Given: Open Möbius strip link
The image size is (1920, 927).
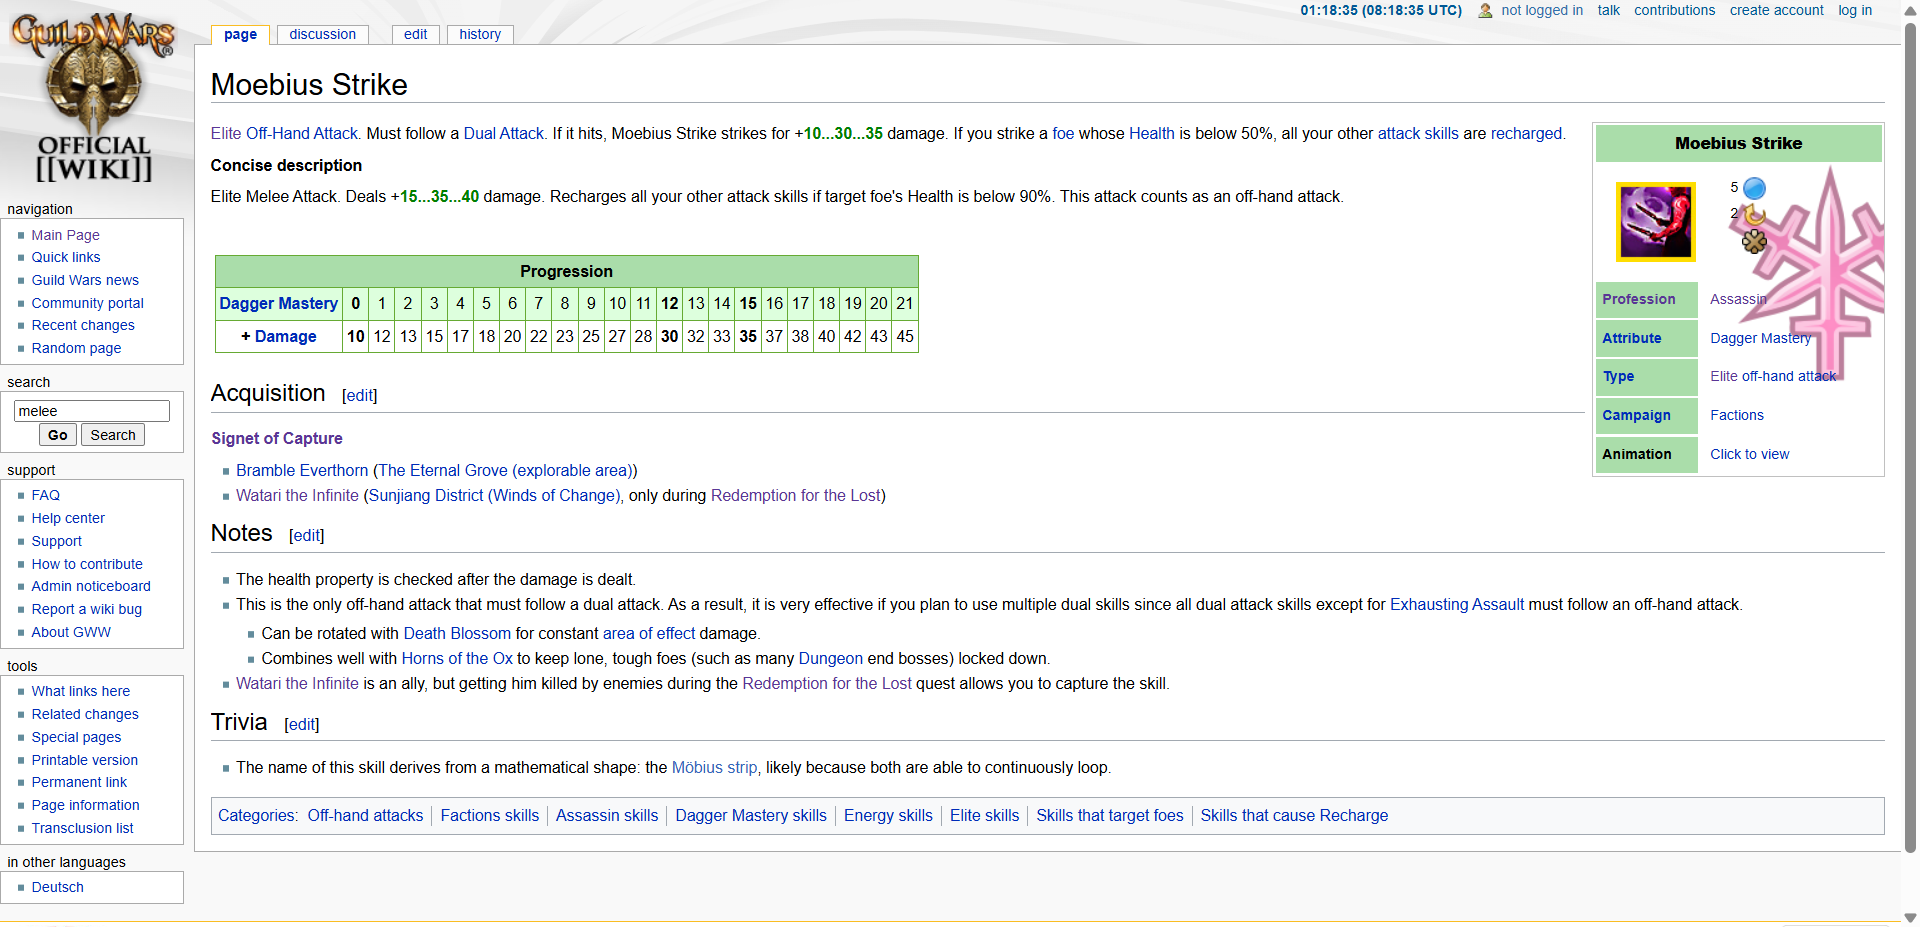Looking at the screenshot, I should click(x=714, y=767).
